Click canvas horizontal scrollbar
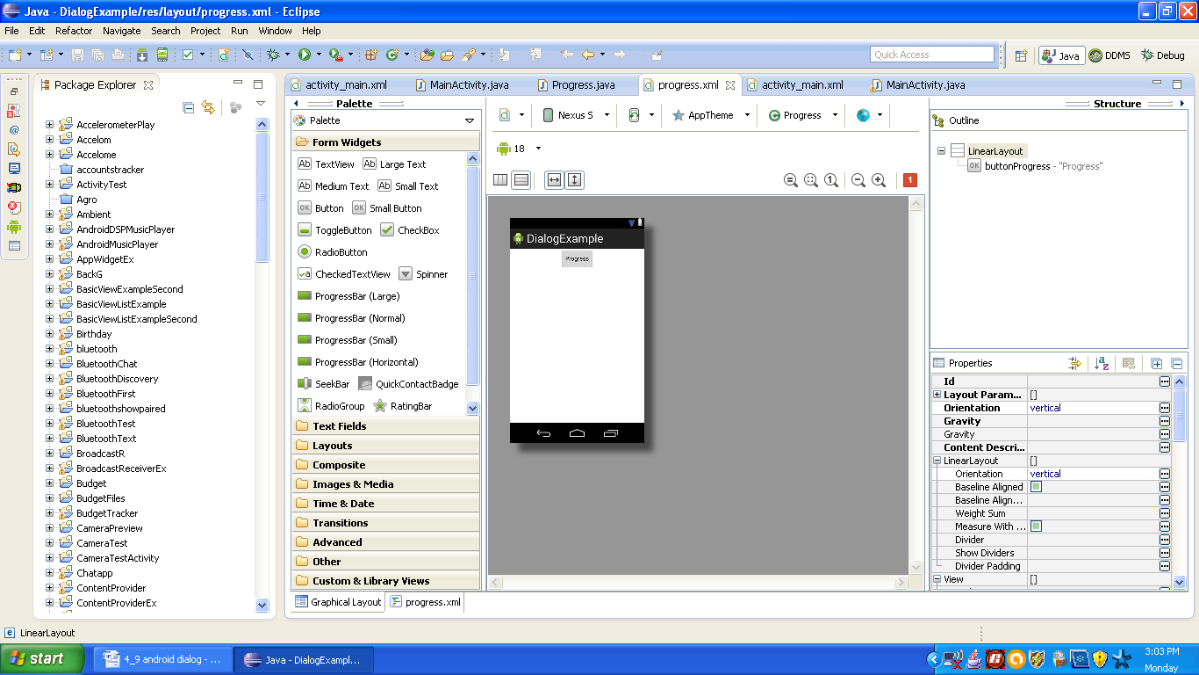This screenshot has height=675, width=1199. click(x=698, y=583)
